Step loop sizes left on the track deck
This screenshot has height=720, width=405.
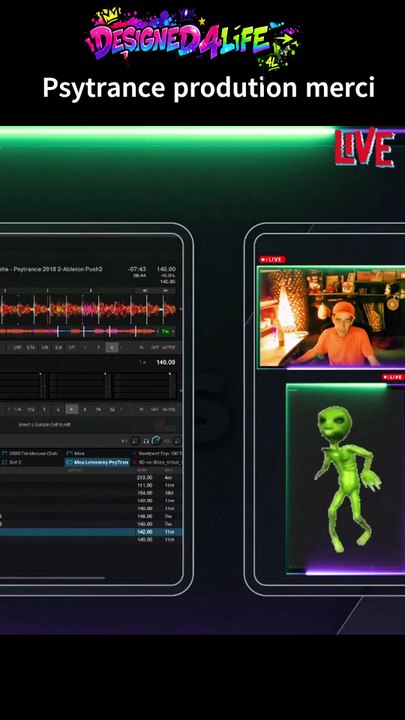tap(9, 348)
